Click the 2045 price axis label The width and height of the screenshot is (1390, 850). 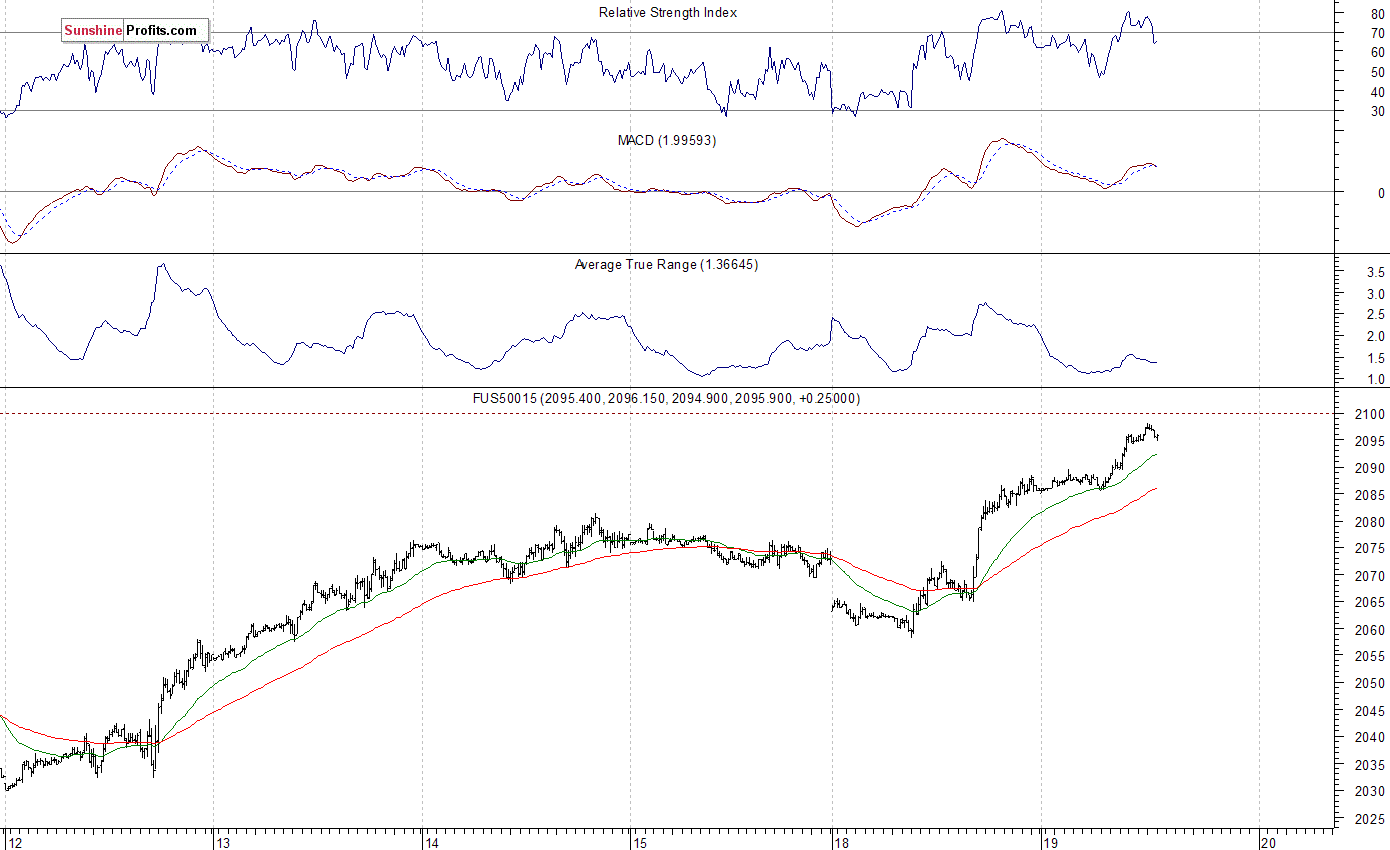[x=1371, y=711]
